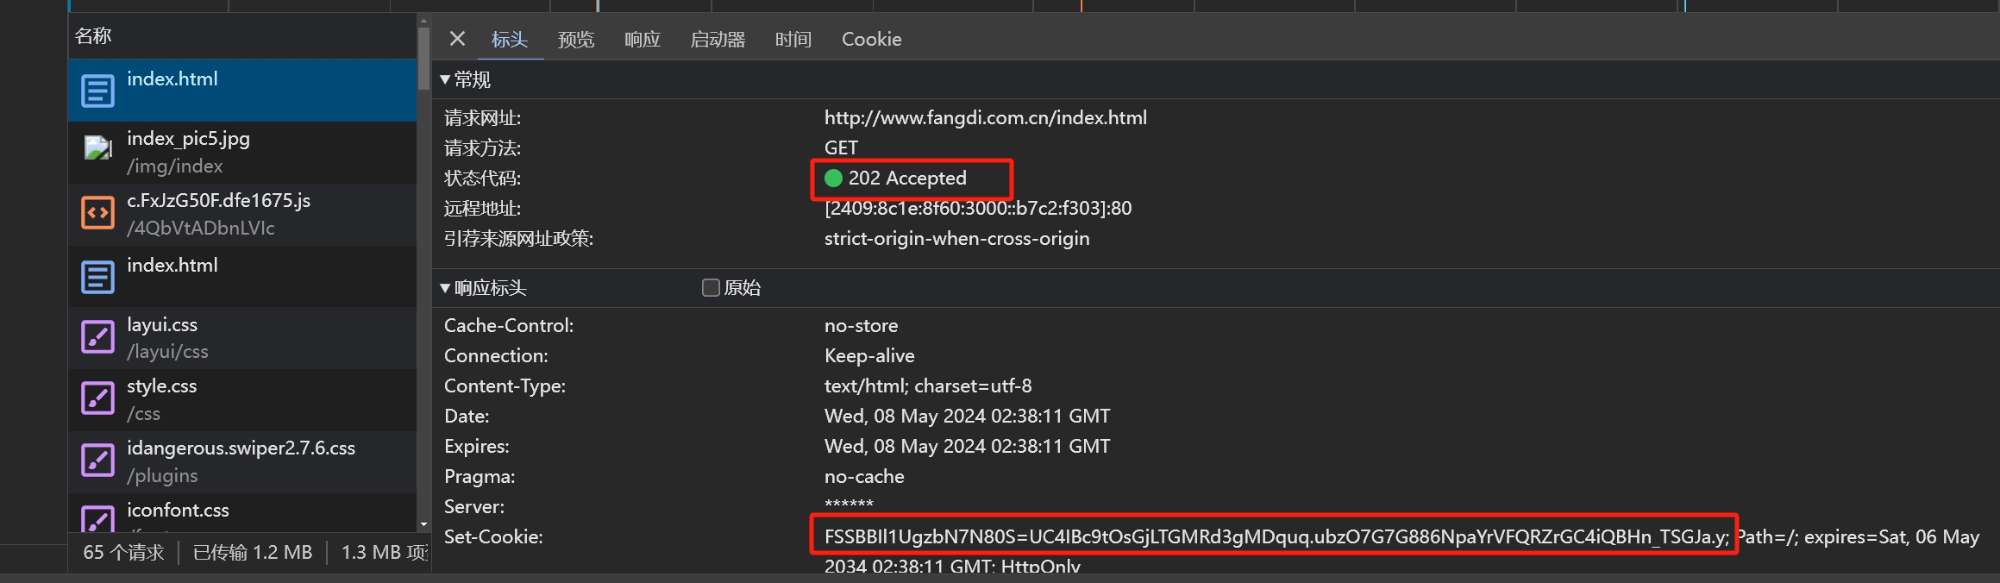The image size is (2000, 583).
Task: Click the no-store Cache-Control value
Action: coord(861,325)
